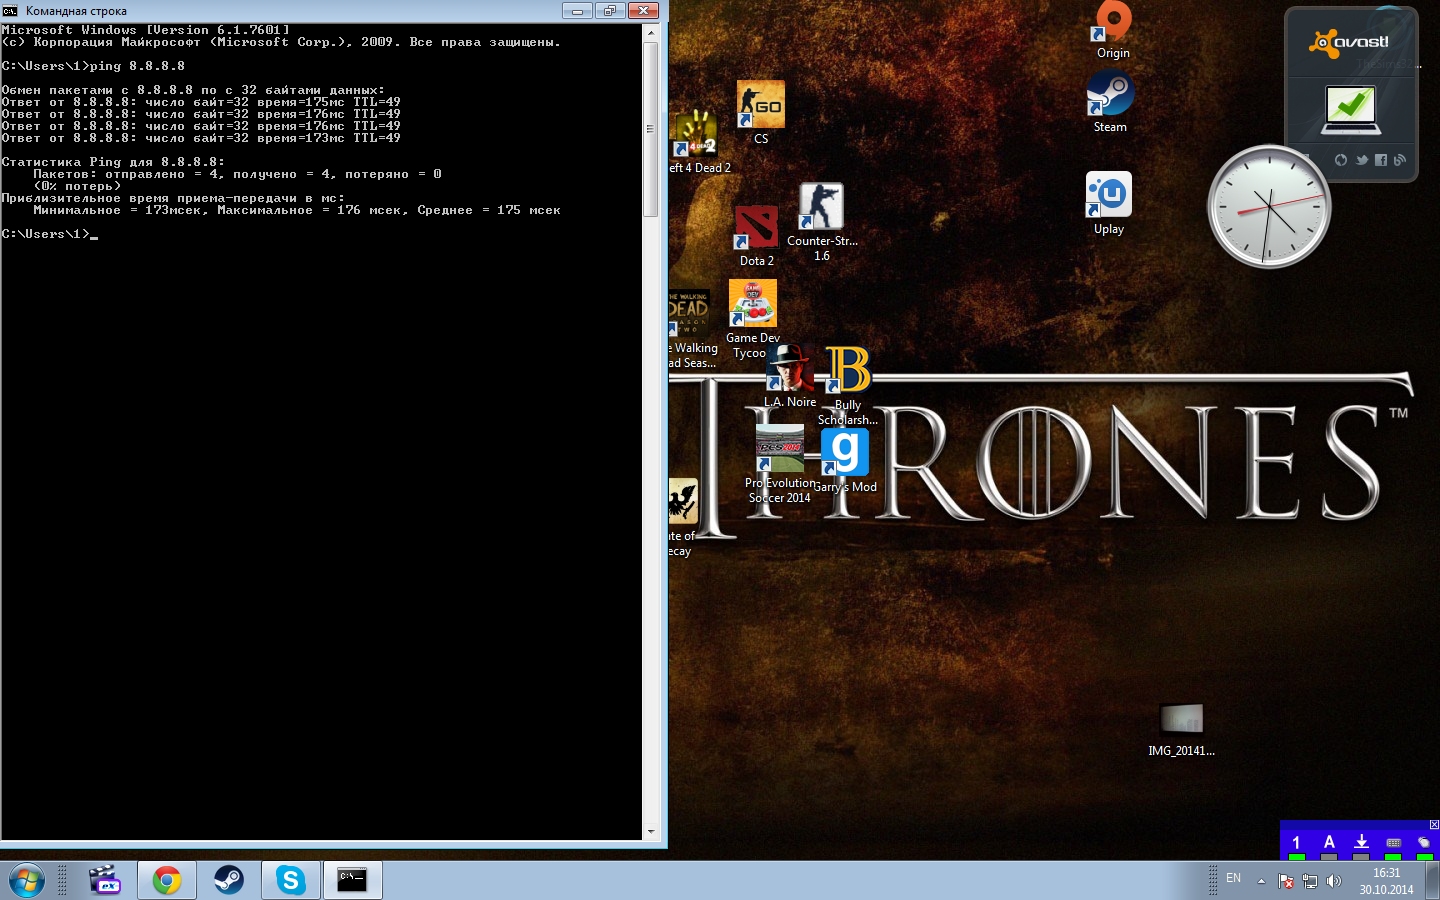Open the Windows Start menu

pyautogui.click(x=27, y=880)
